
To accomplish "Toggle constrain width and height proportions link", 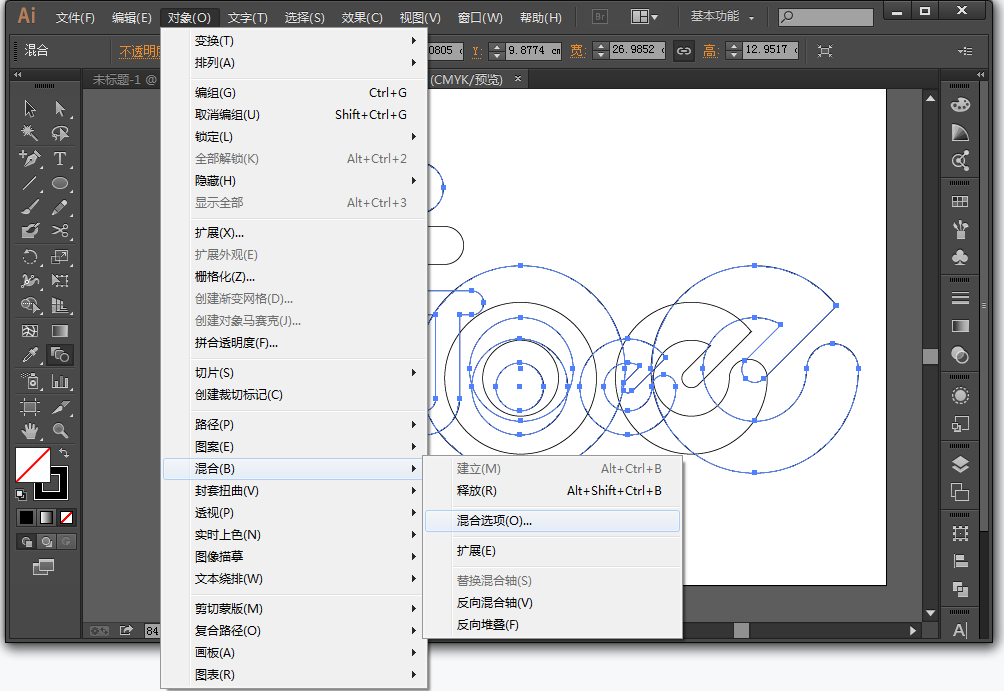I will [684, 51].
